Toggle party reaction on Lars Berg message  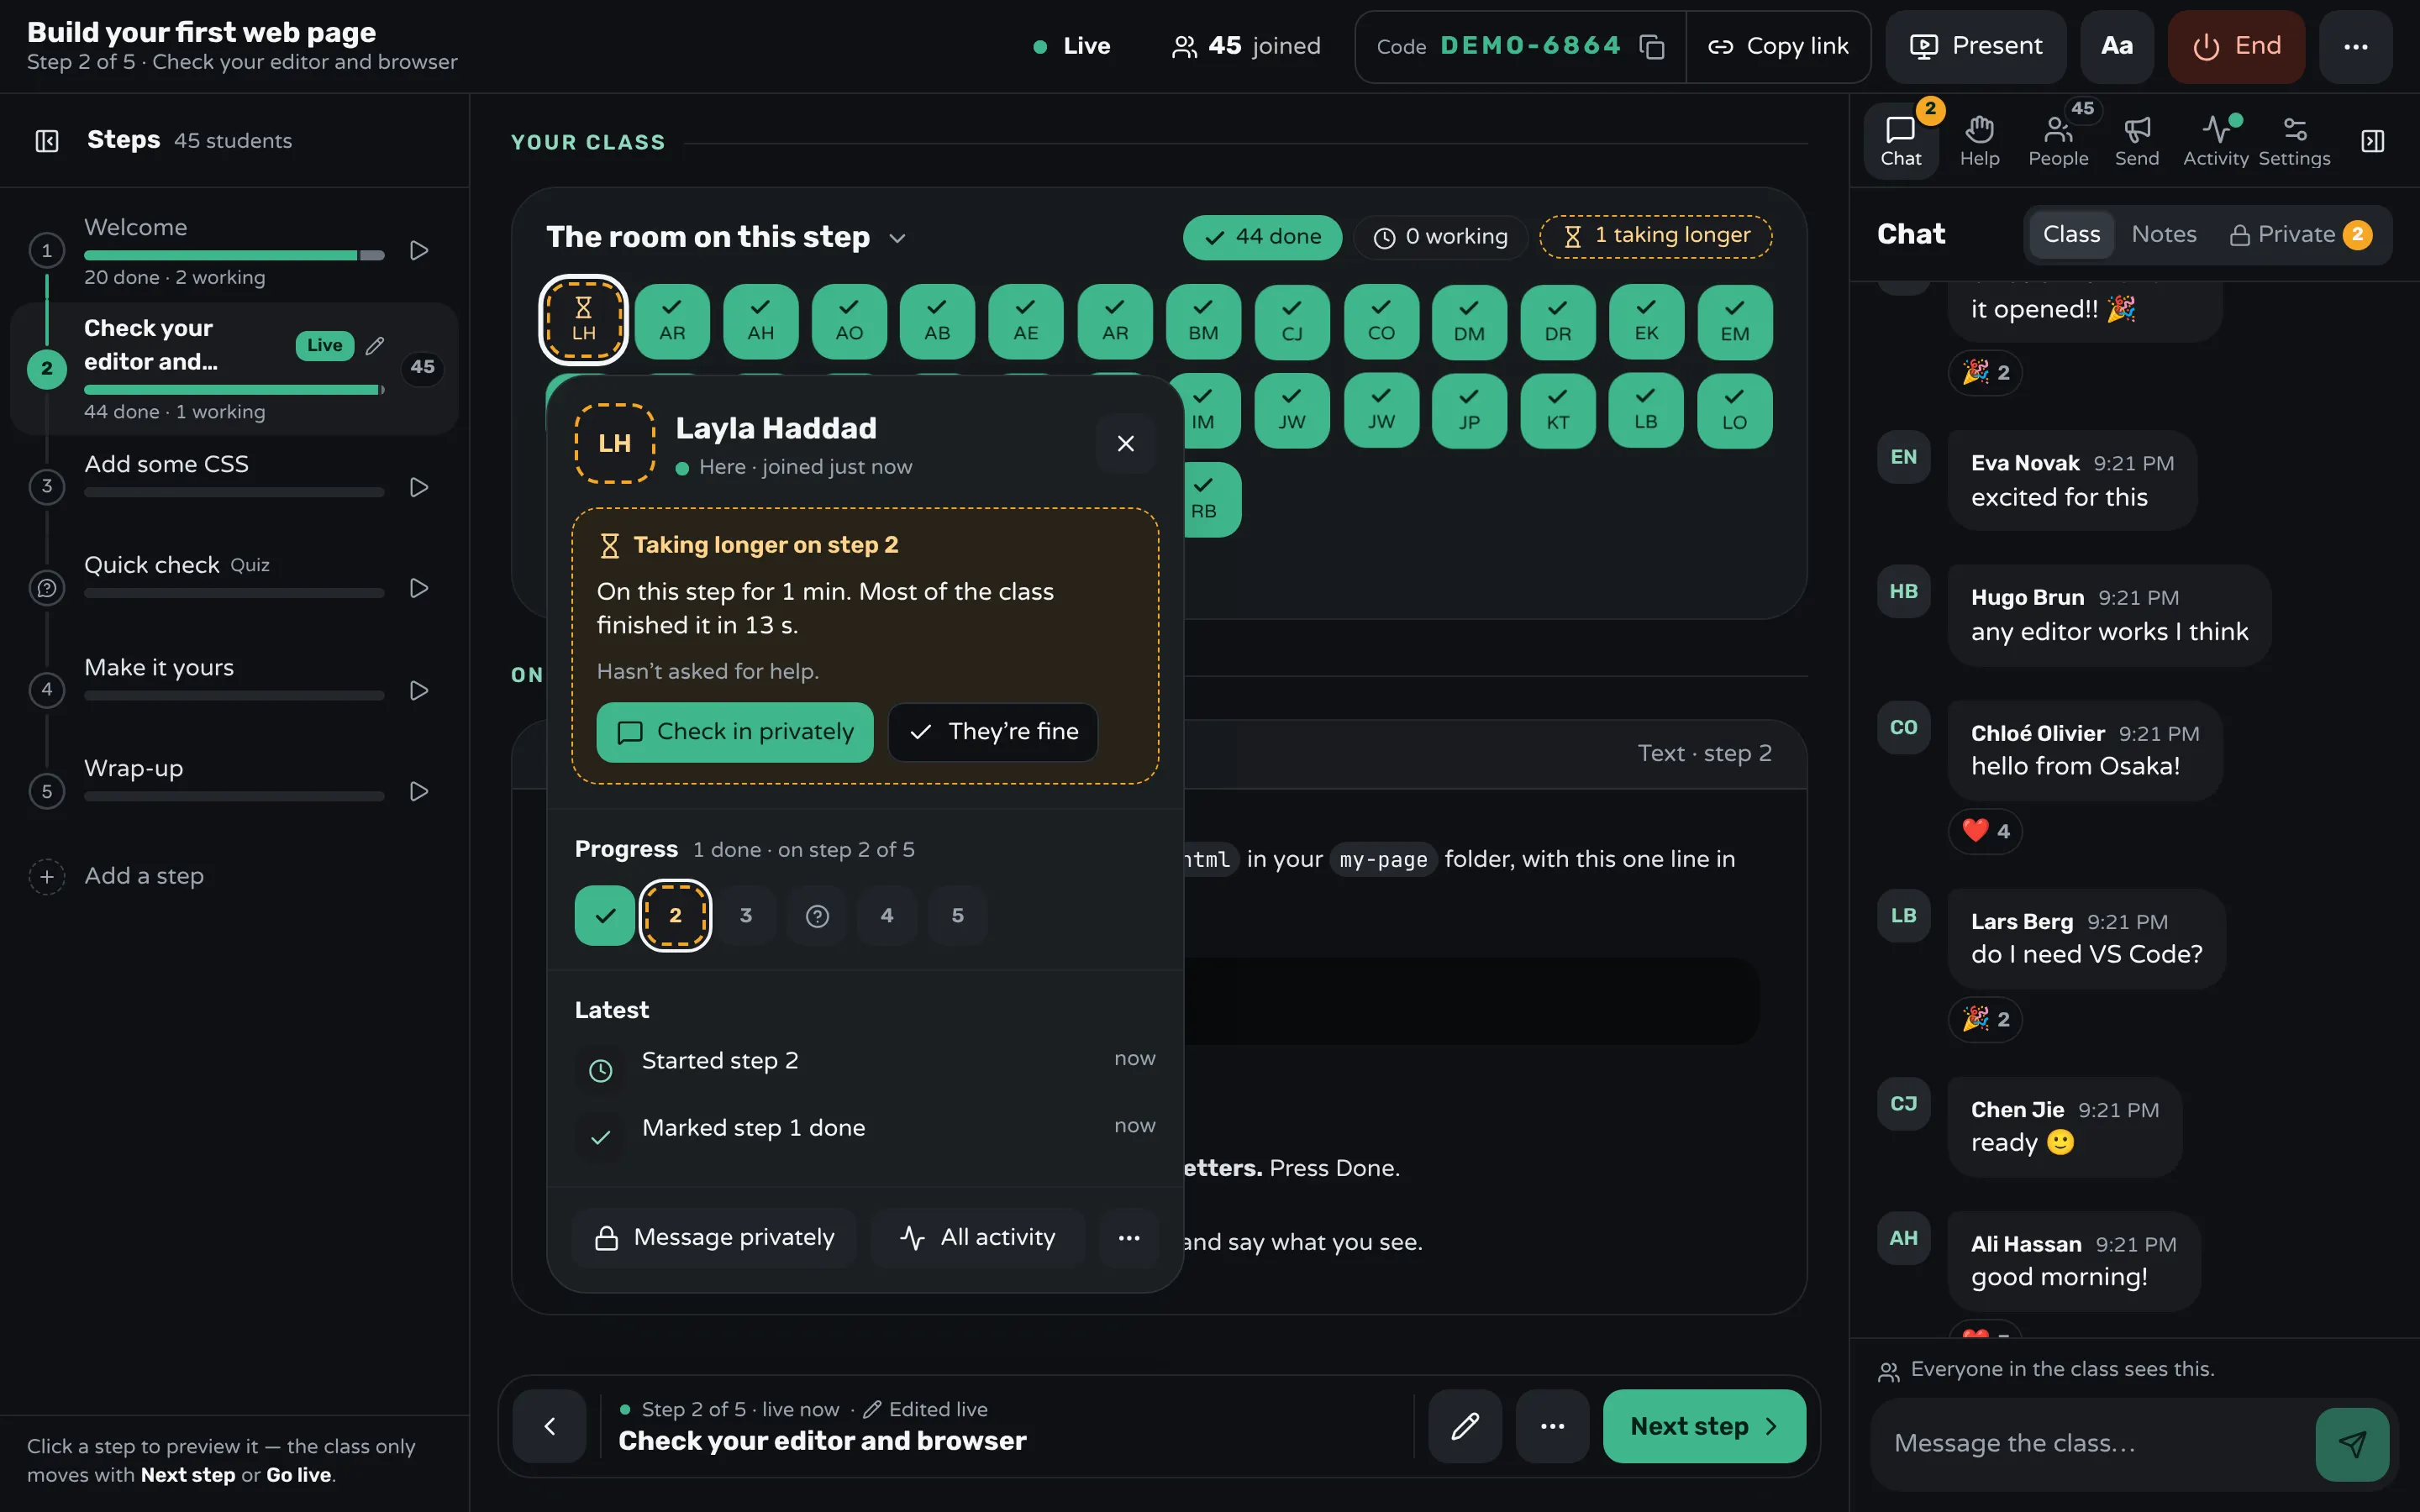coord(1985,1019)
